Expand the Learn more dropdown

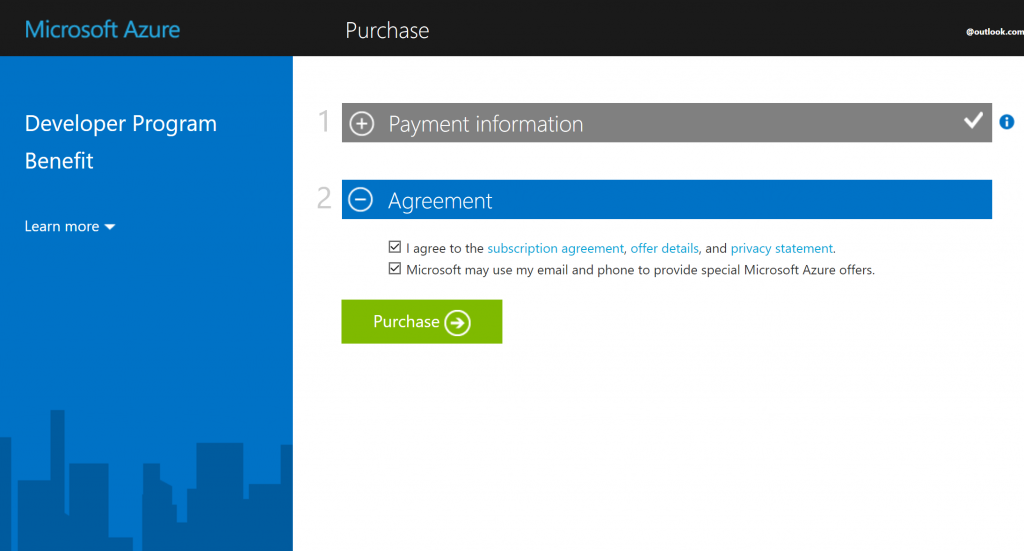(70, 227)
